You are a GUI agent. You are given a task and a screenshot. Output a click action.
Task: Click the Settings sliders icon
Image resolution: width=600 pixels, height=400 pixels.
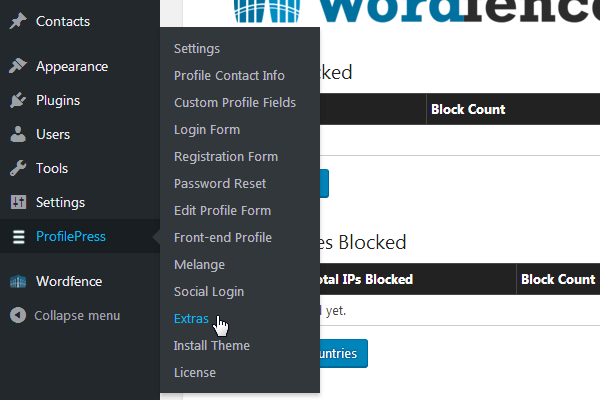point(18,202)
